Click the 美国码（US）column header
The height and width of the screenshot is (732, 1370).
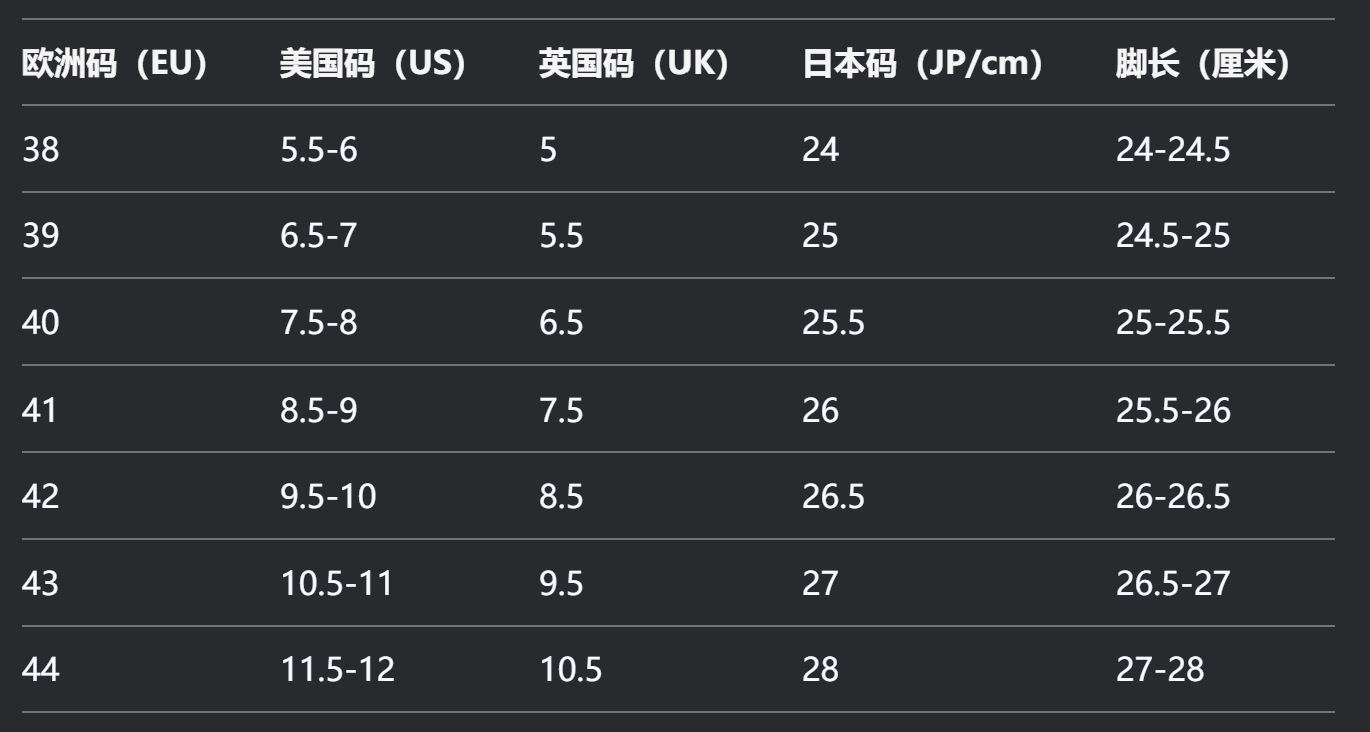click(x=373, y=65)
